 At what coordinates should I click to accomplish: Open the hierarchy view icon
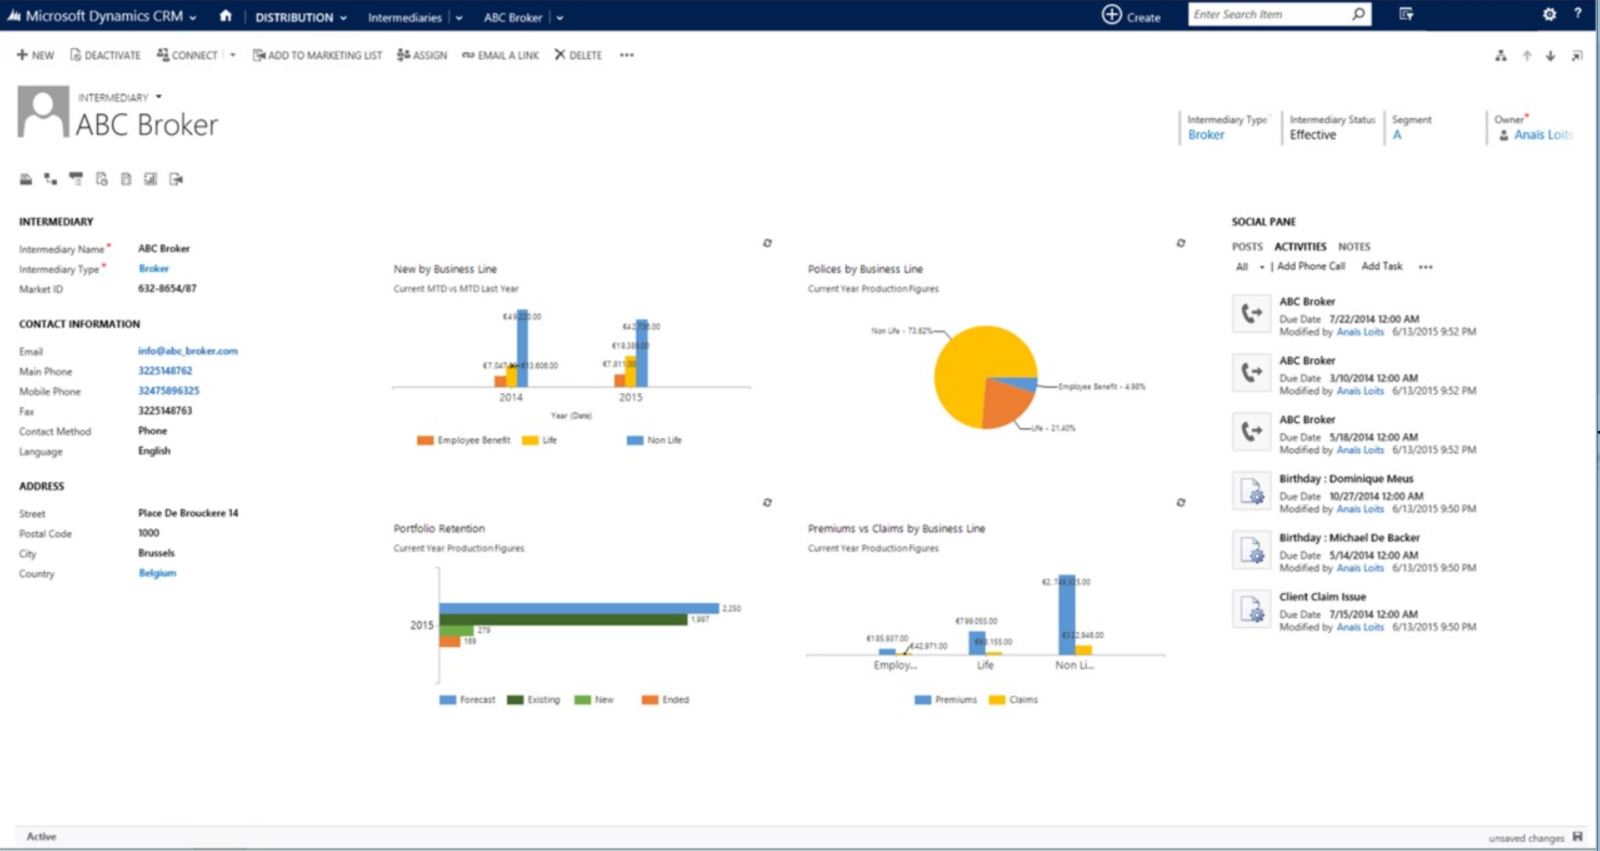point(1500,56)
